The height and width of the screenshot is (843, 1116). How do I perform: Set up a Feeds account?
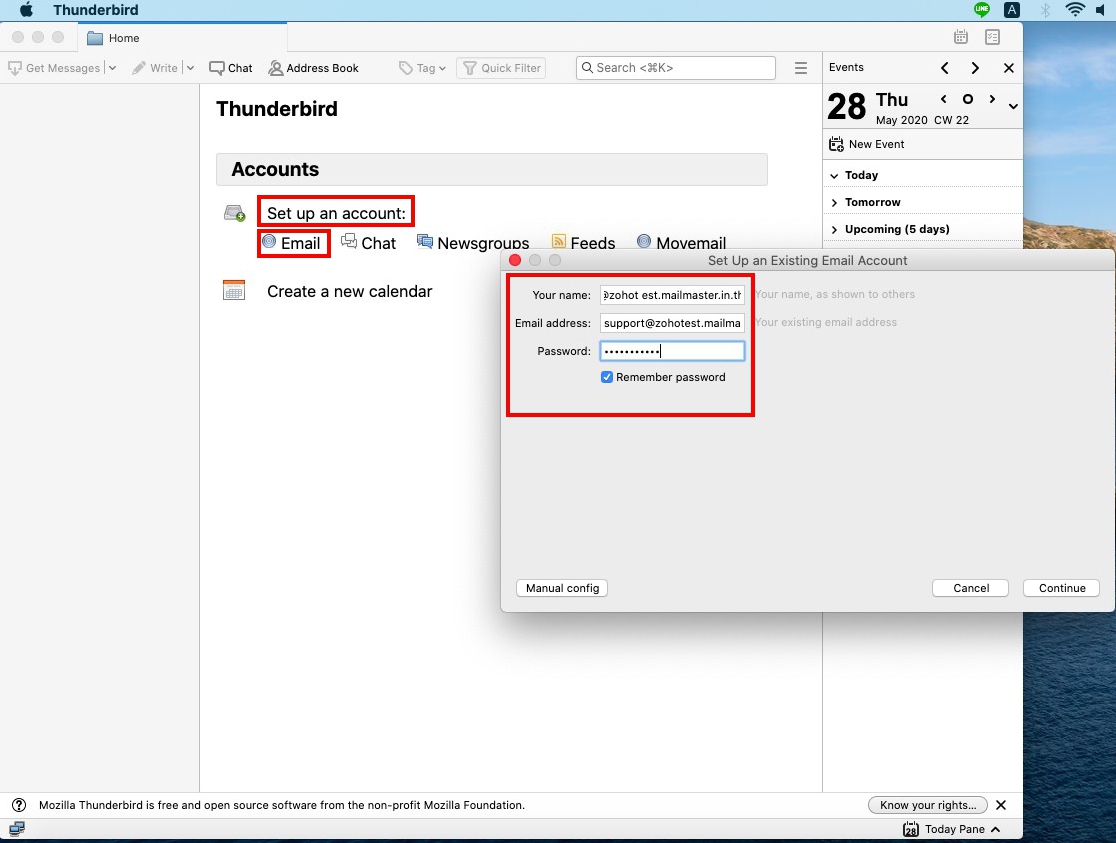pos(583,243)
